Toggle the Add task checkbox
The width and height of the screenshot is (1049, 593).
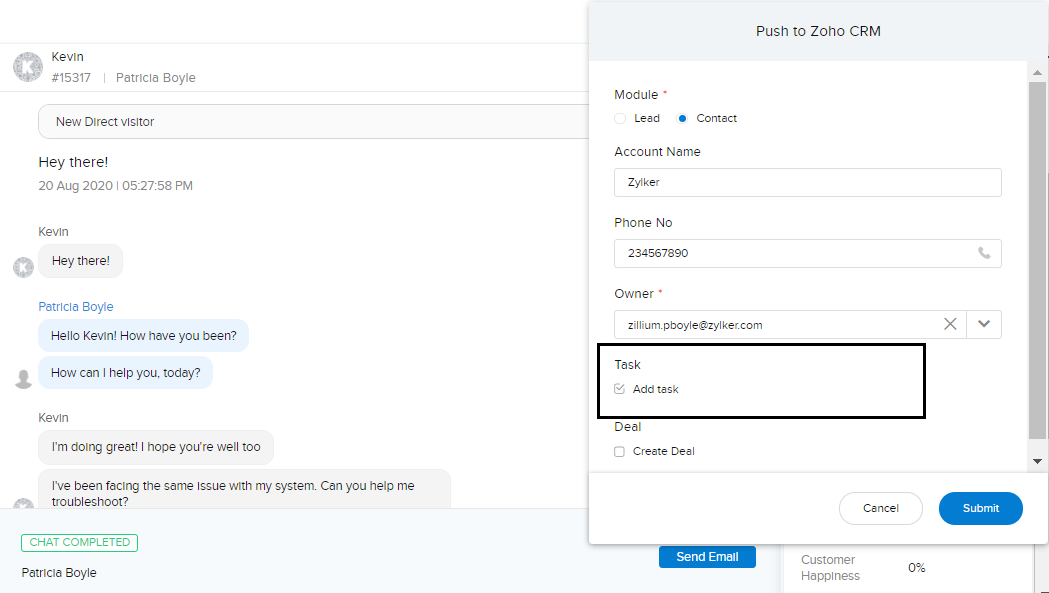pos(620,389)
